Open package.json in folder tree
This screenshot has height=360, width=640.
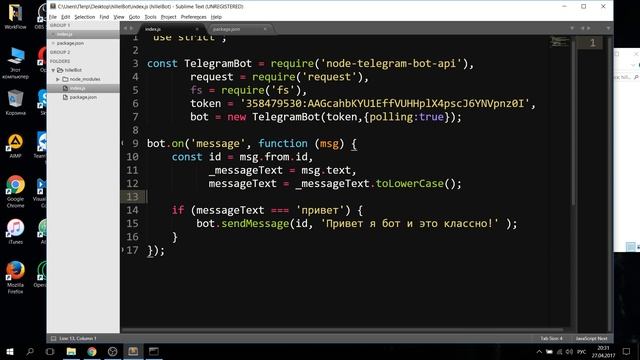coord(83,97)
